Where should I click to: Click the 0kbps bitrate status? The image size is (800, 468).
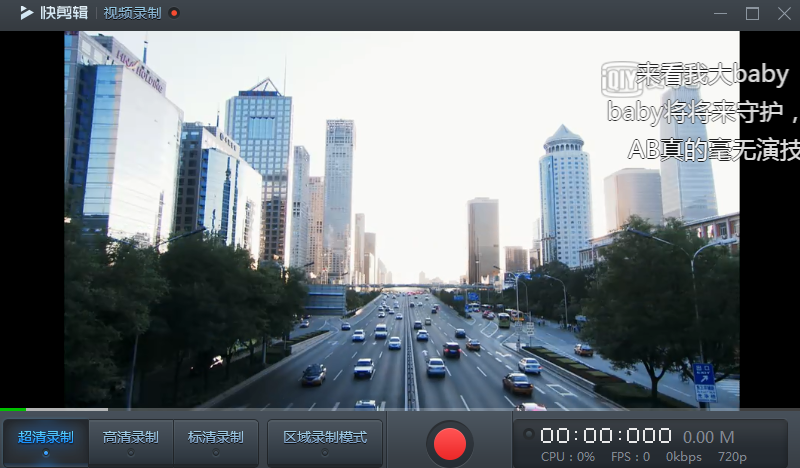click(x=684, y=457)
